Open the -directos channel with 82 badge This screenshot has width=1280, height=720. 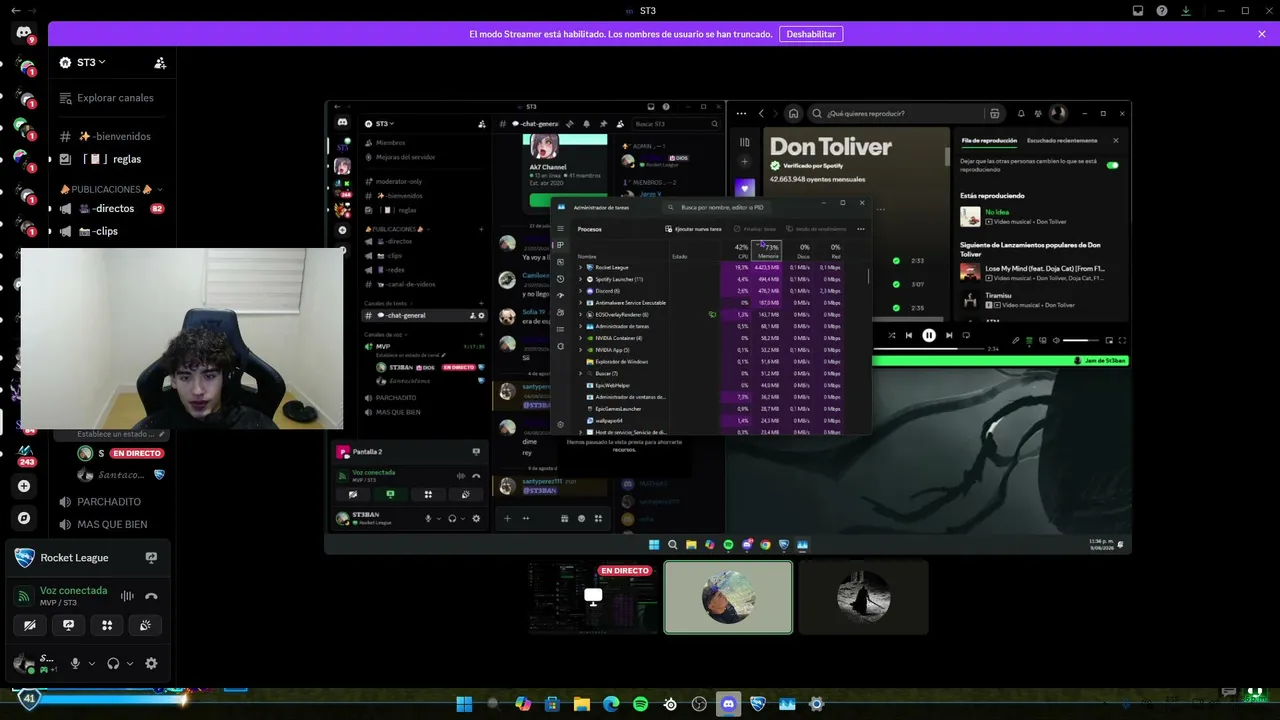coord(112,209)
